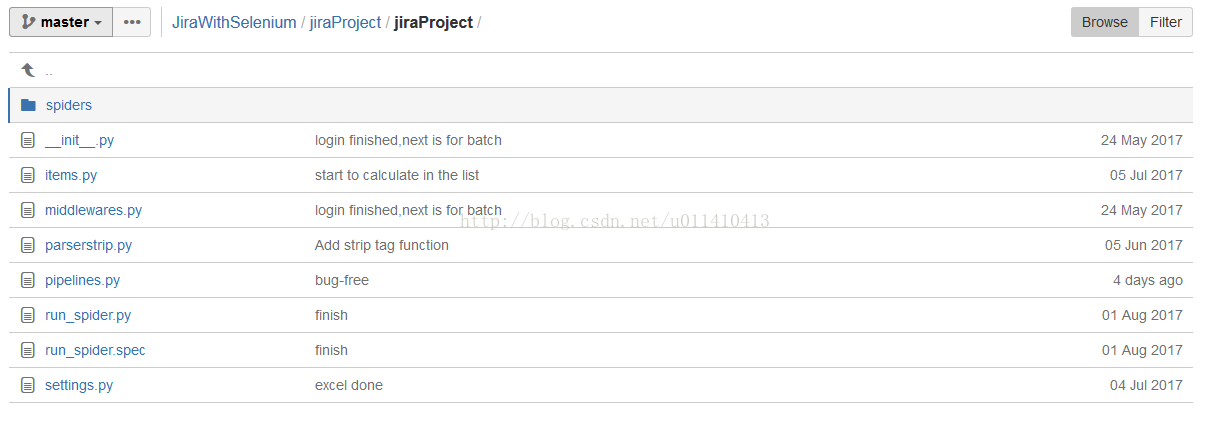
Task: Open the parserstrip.py file
Action: point(89,245)
